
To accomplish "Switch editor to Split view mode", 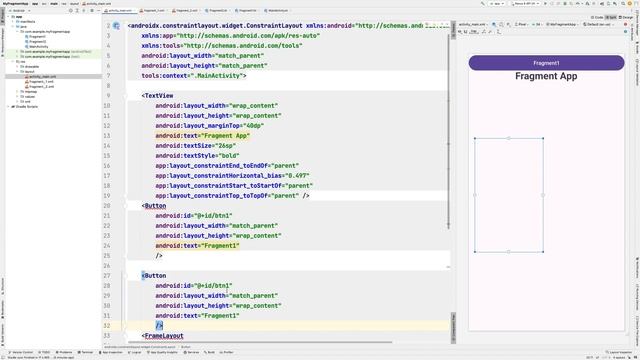I will 611,18.
